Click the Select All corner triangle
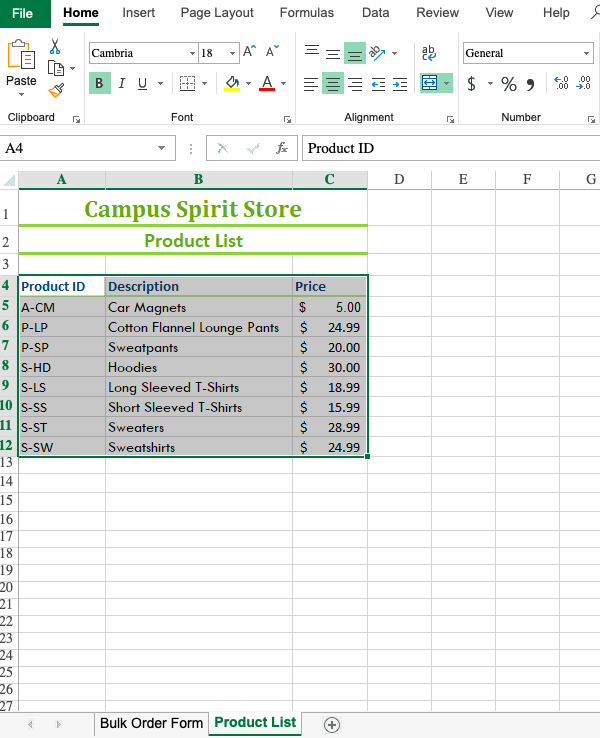Viewport: 600px width, 738px height. pyautogui.click(x=9, y=180)
